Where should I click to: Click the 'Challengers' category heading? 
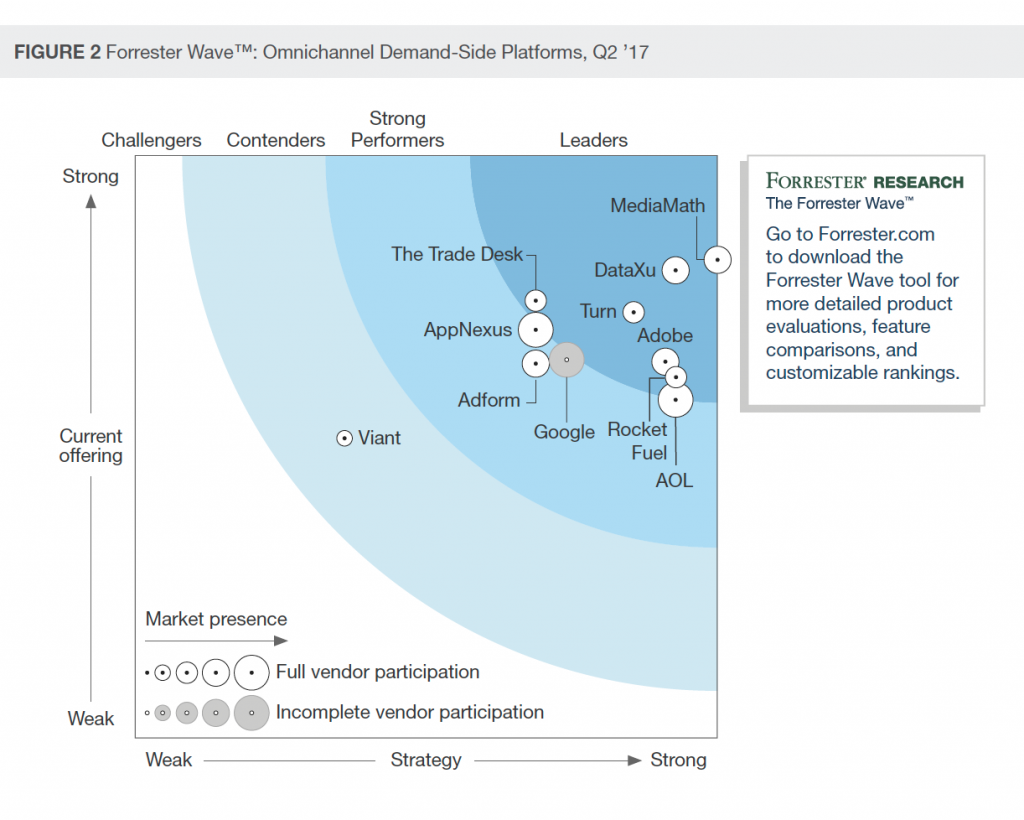[152, 140]
